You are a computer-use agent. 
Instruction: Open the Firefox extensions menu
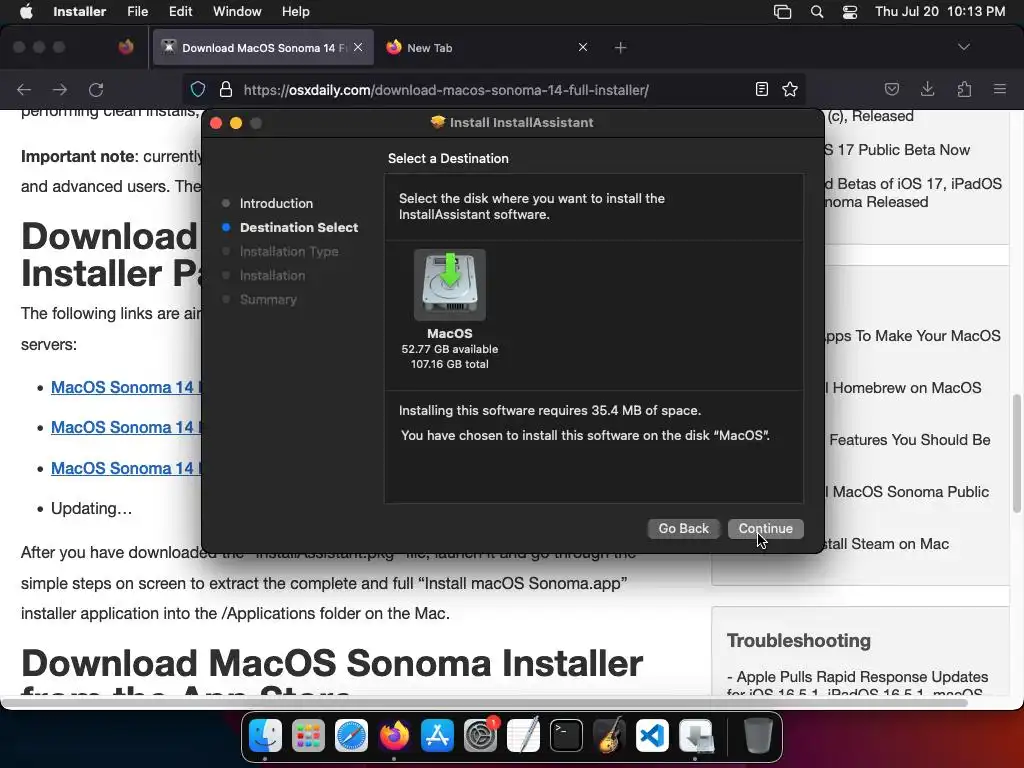(964, 89)
